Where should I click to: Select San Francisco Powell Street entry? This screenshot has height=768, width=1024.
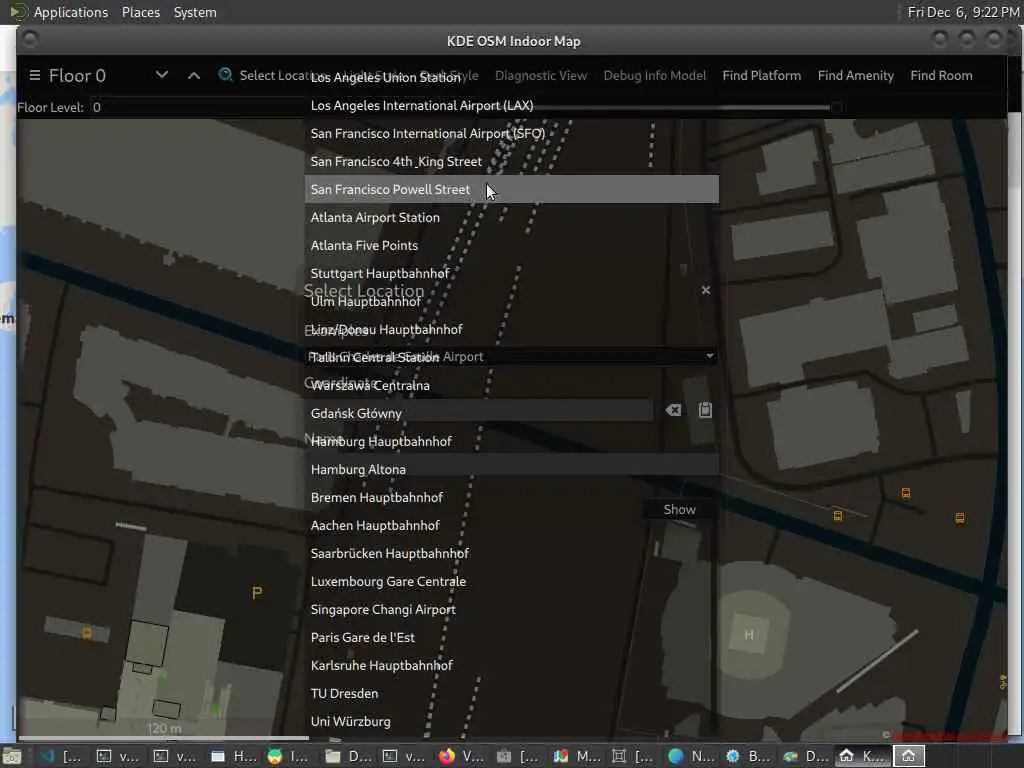[511, 189]
